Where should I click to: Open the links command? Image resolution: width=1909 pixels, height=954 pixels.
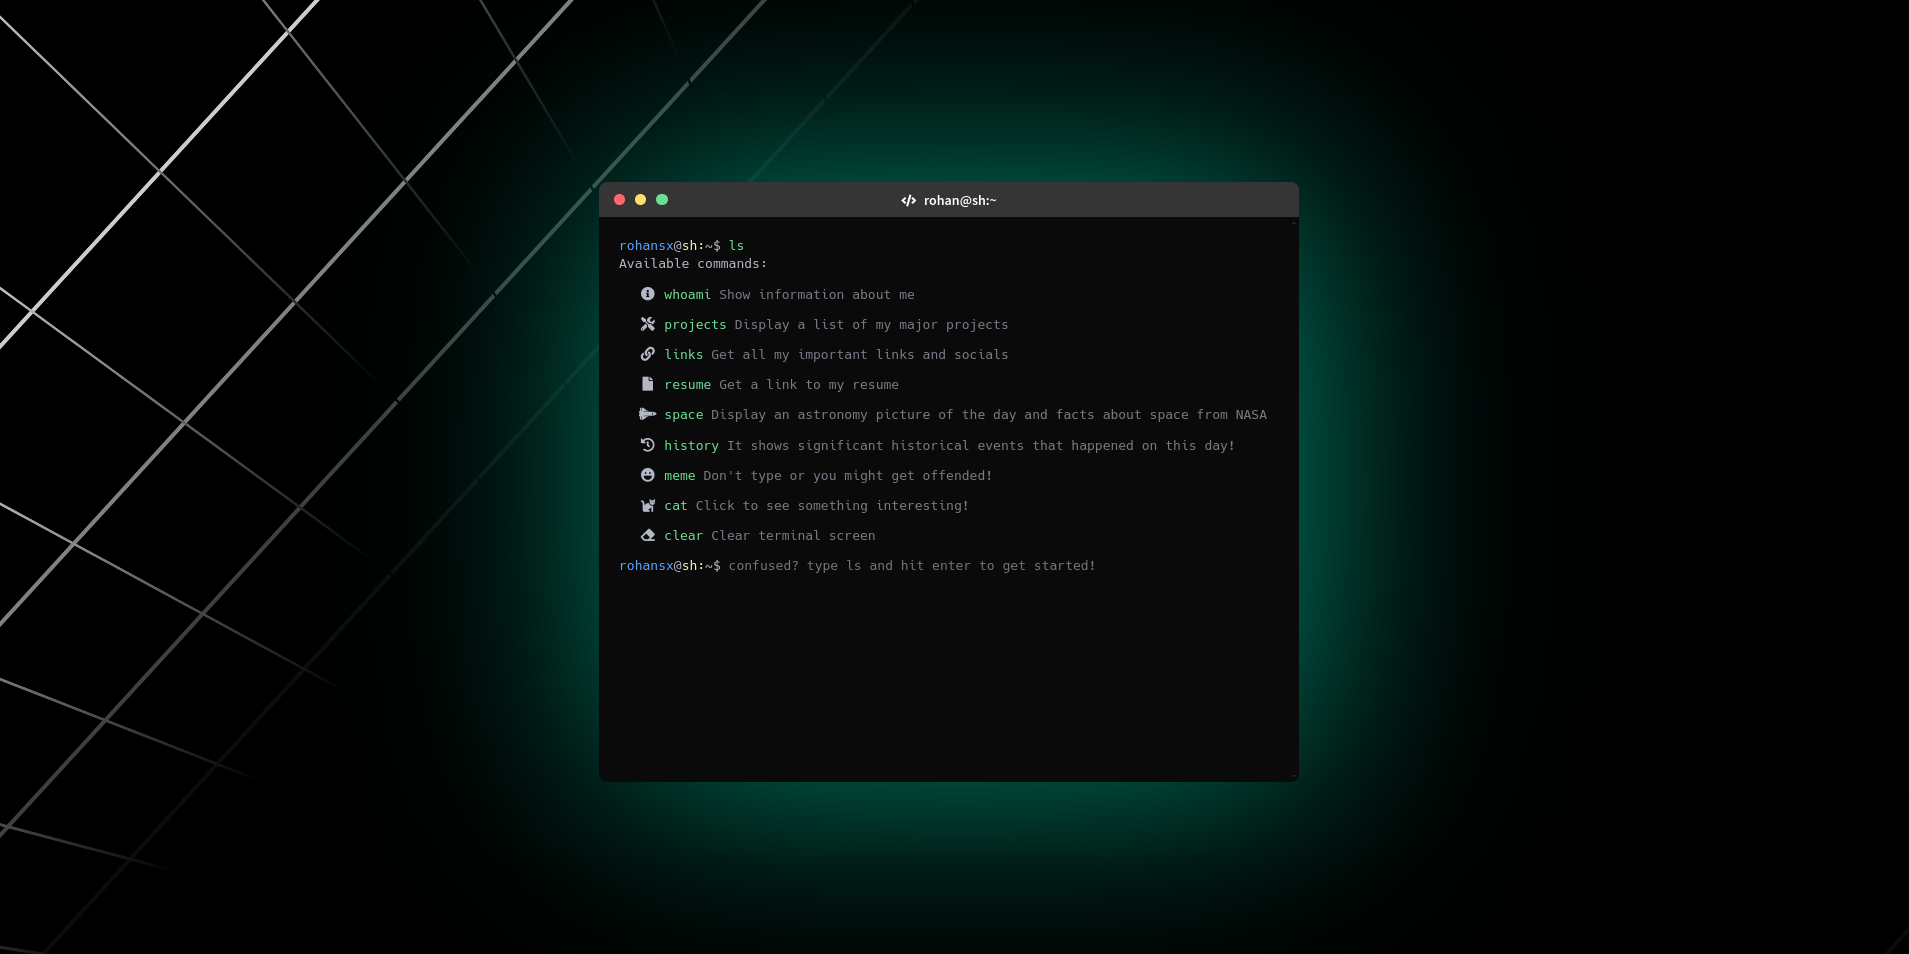click(x=683, y=354)
